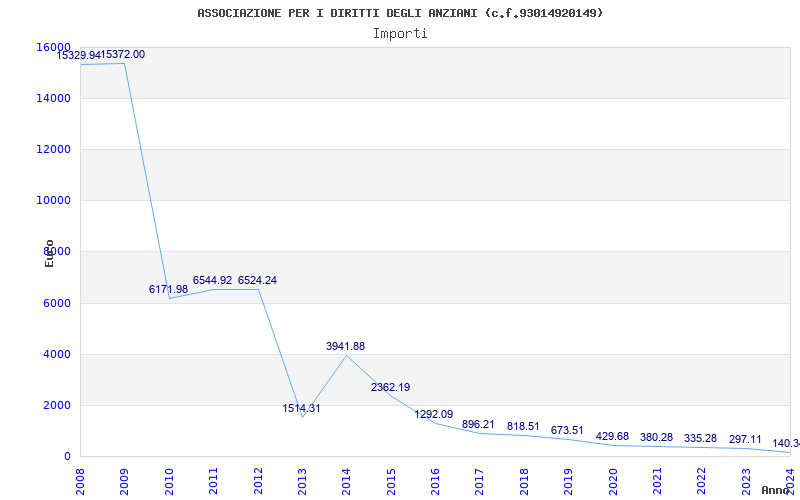The height and width of the screenshot is (500, 800).
Task: Select year 2019 on the x-axis
Action: pyautogui.click(x=568, y=481)
